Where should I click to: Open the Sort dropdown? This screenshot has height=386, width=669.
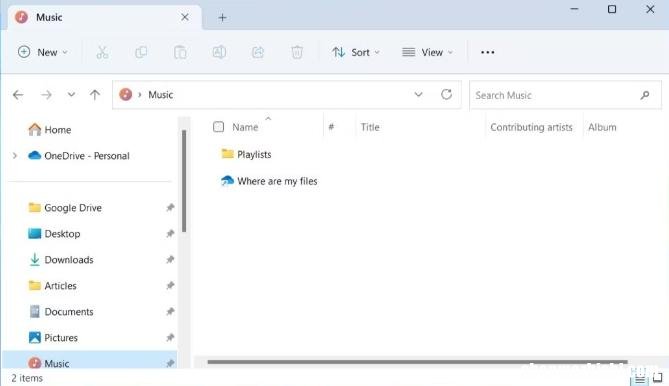tap(356, 52)
